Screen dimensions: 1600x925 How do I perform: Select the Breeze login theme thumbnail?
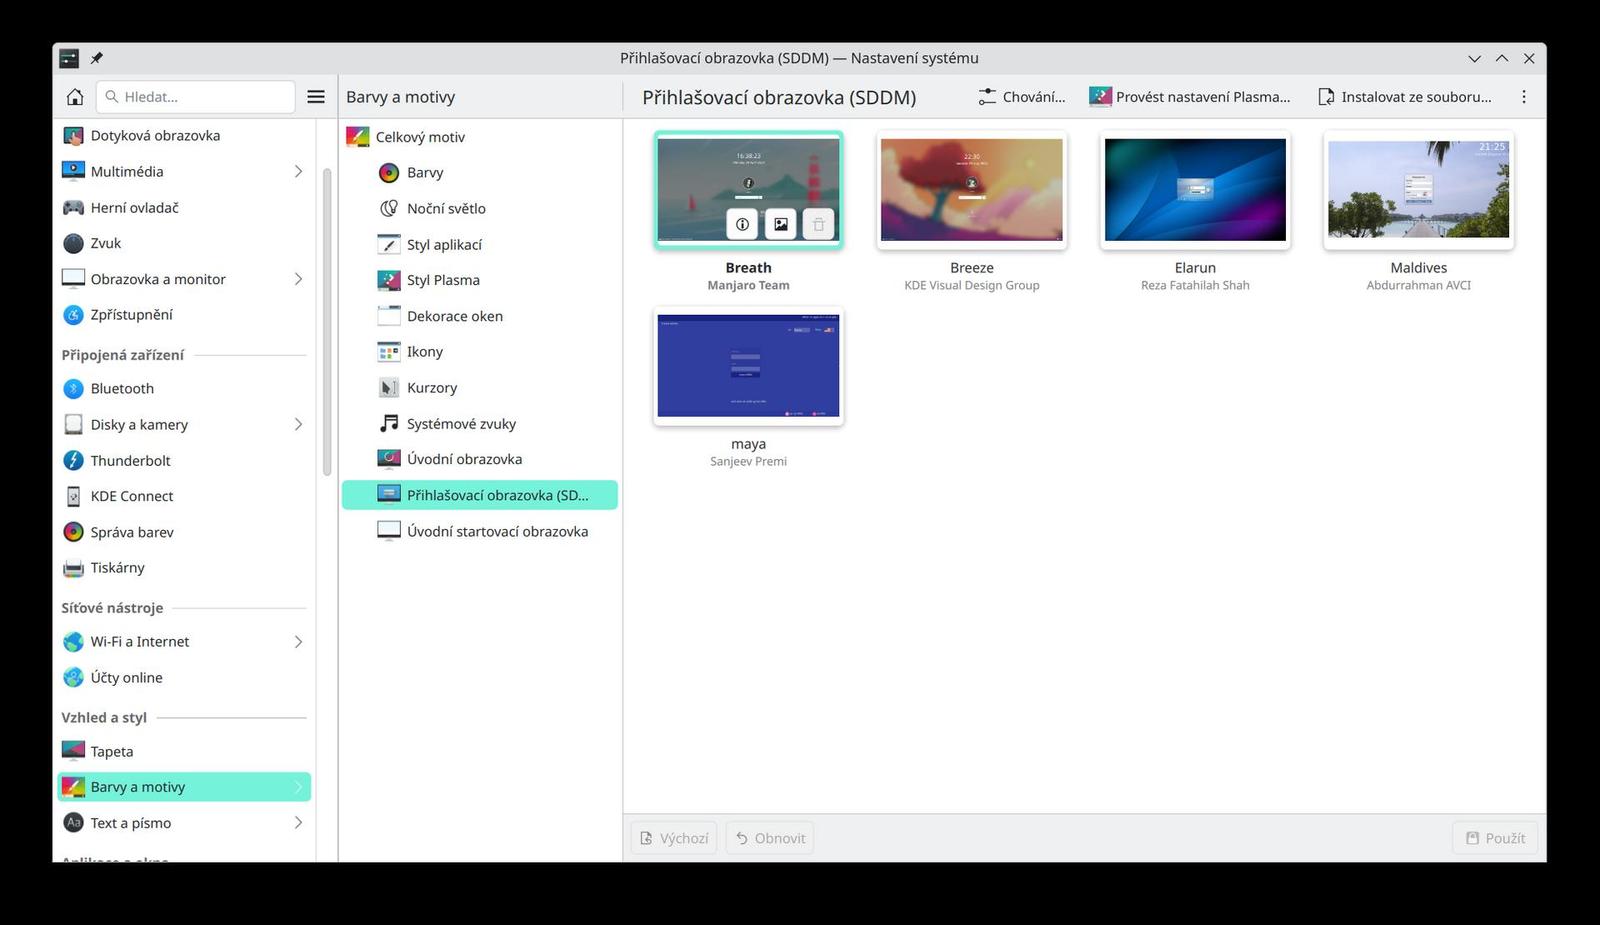tap(971, 189)
